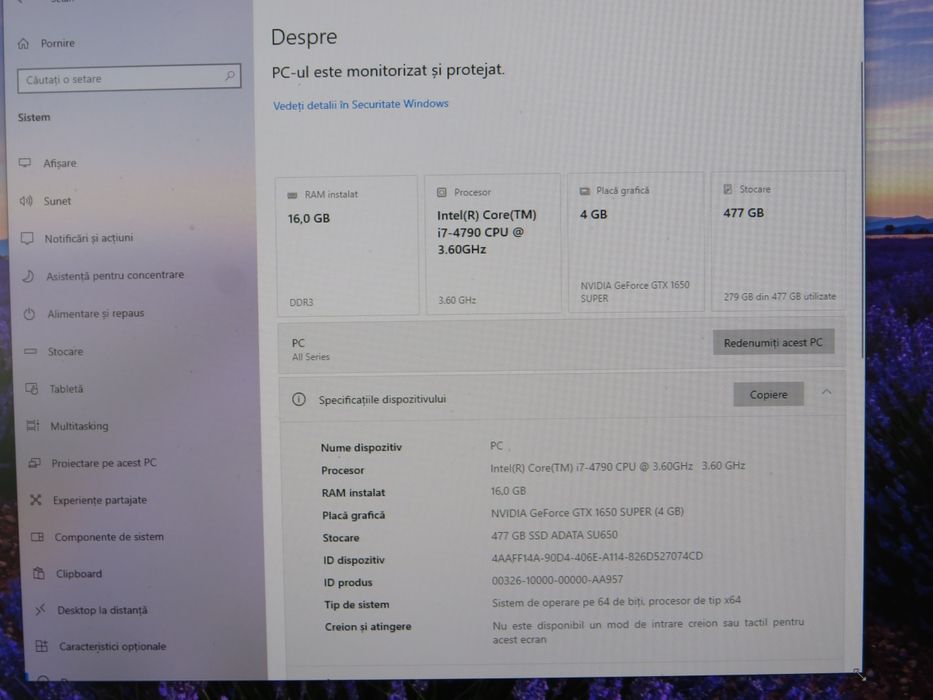Click the Caracteristici opționale icon
The height and width of the screenshot is (700, 933).
click(x=41, y=646)
